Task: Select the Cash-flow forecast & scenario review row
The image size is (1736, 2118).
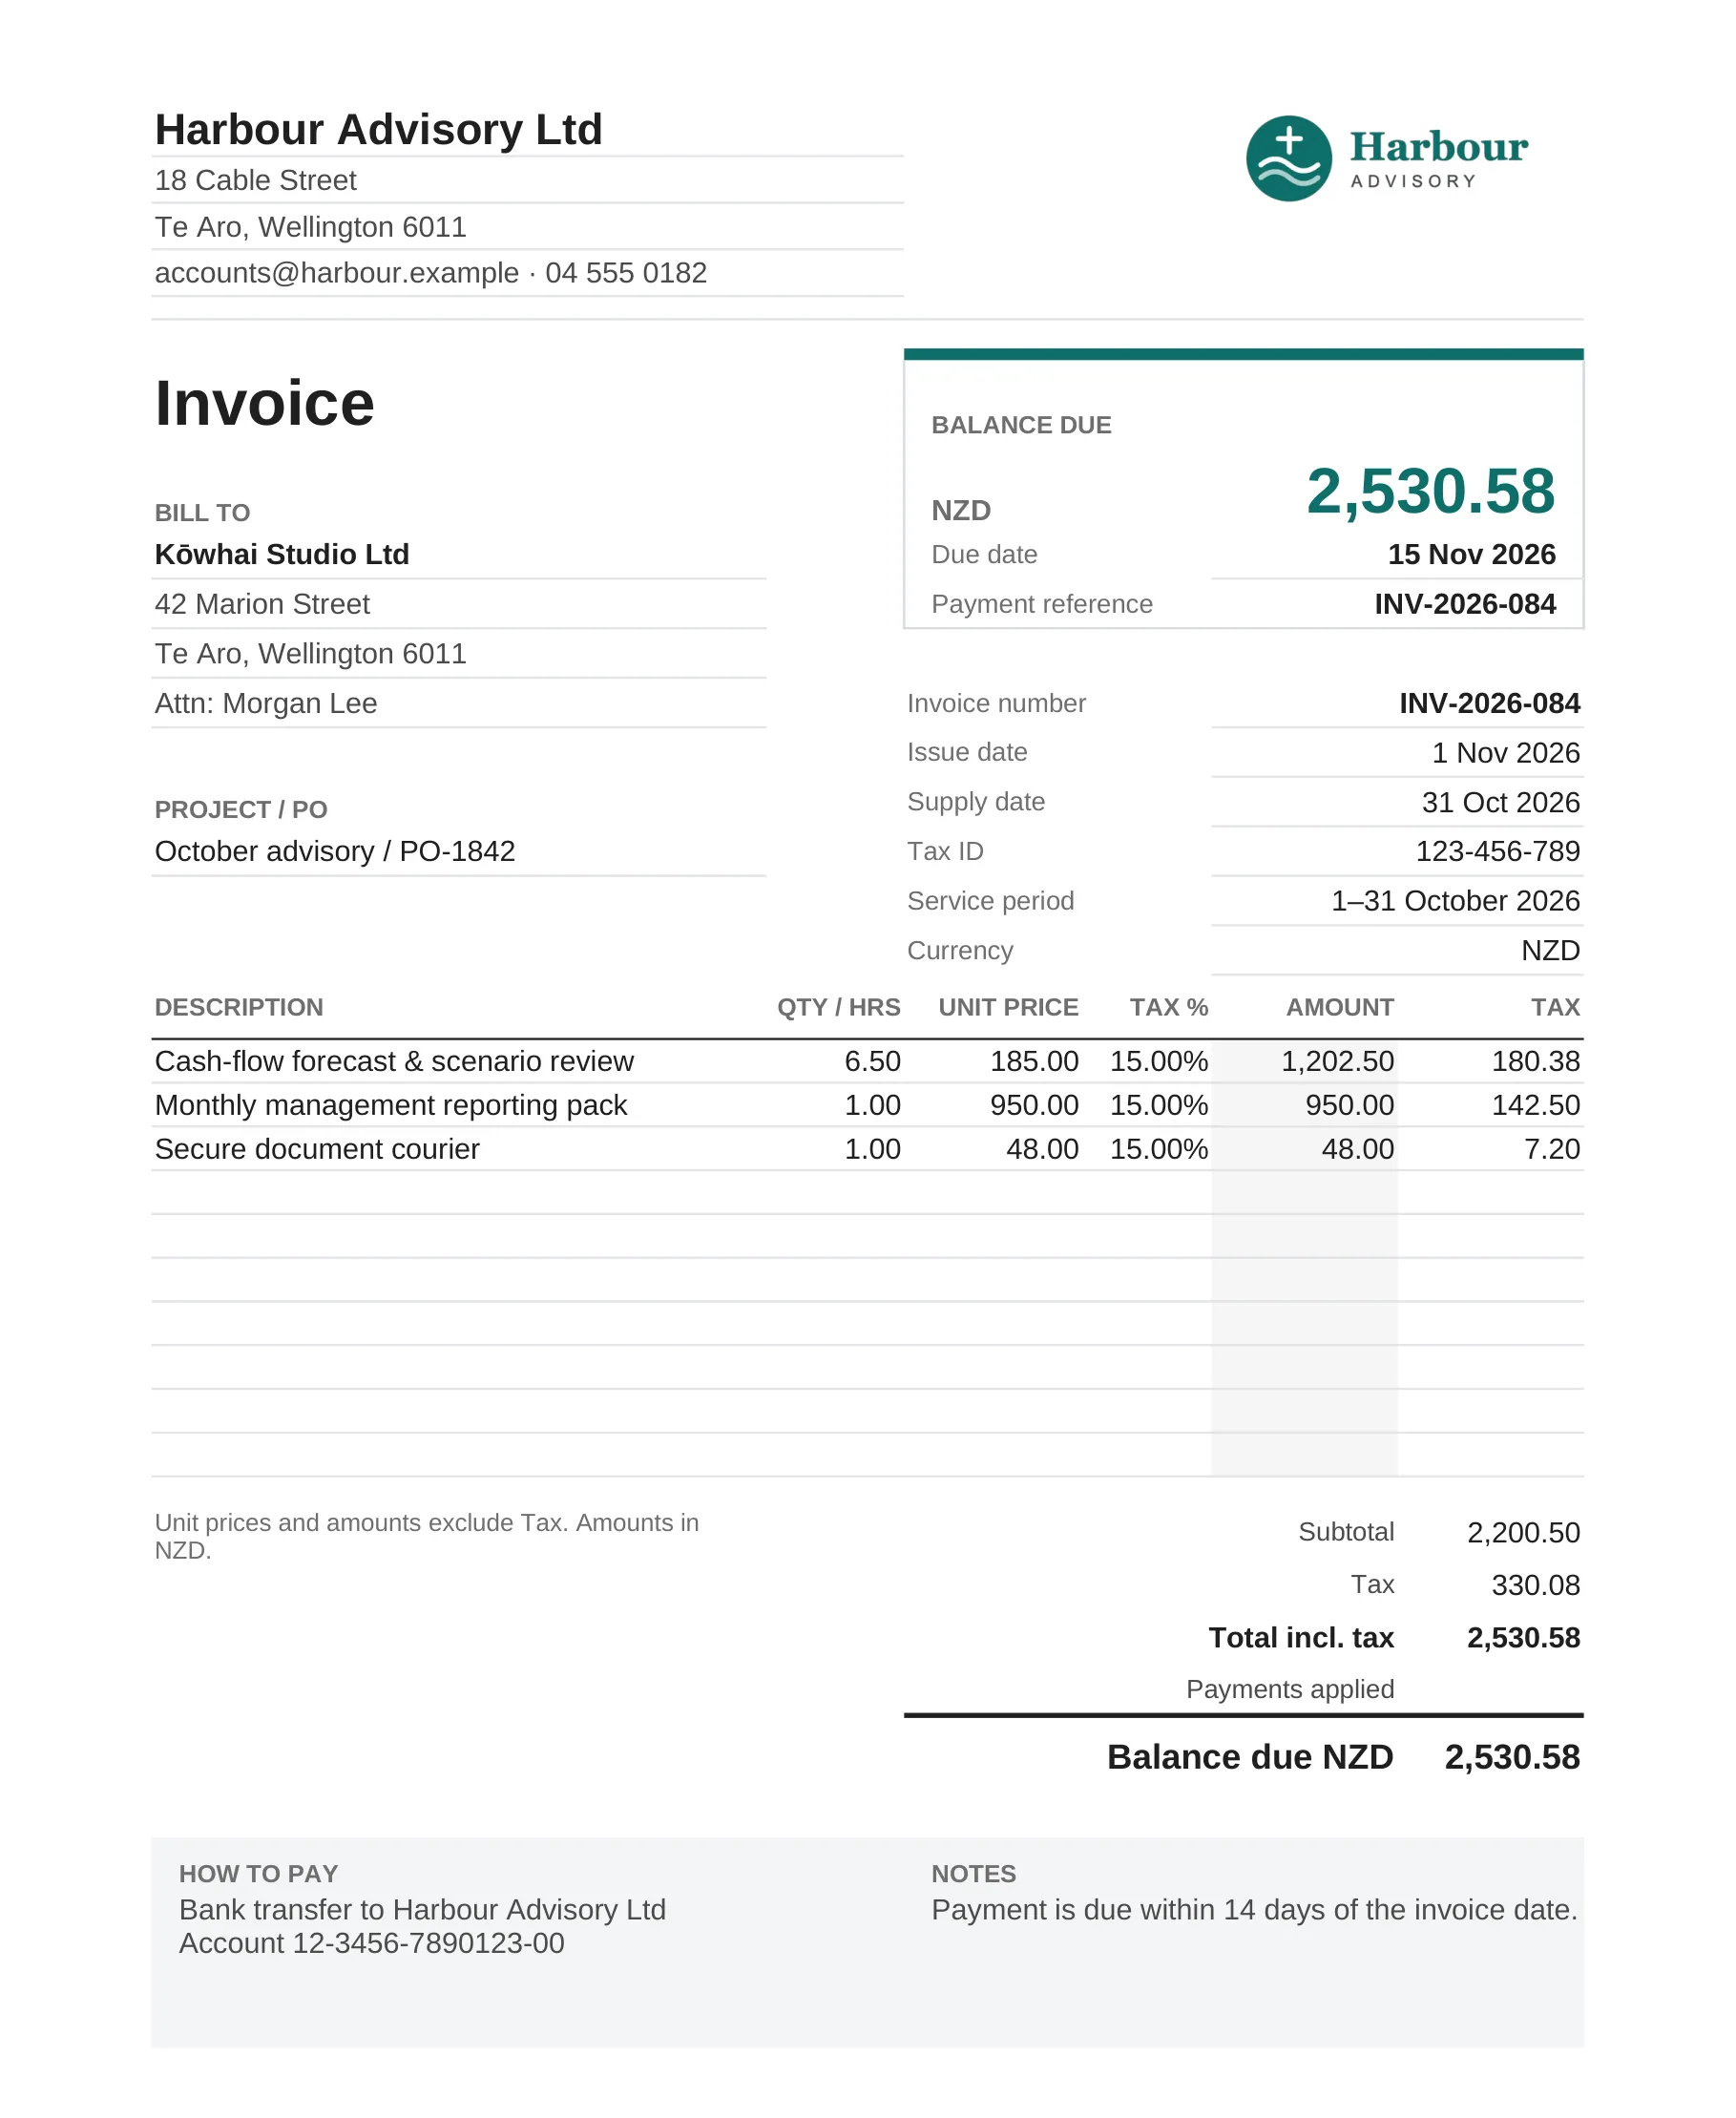Action: click(867, 1061)
